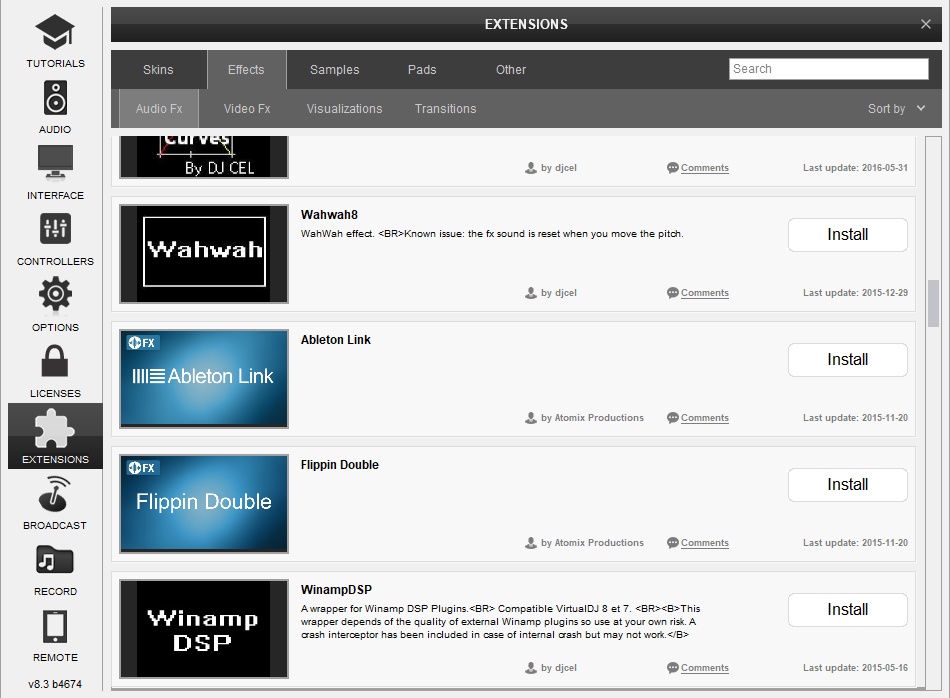This screenshot has width=950, height=698.
Task: Click the comments bubble icon for Flippin Double
Action: (x=673, y=542)
